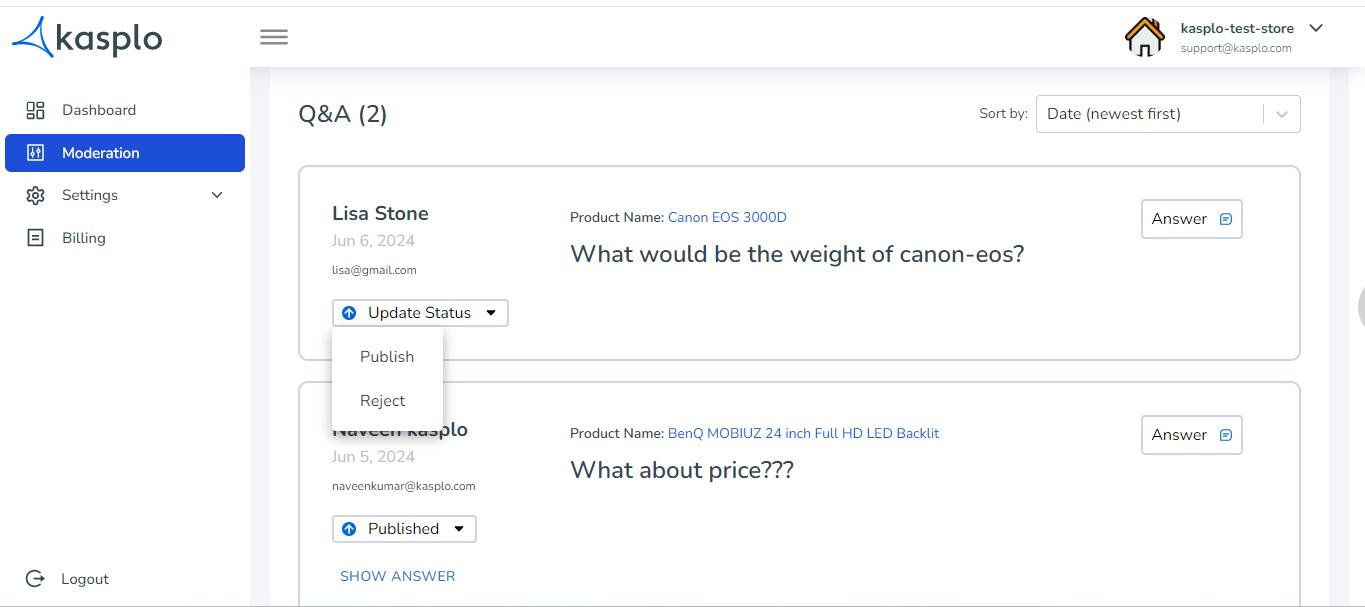Screen dimensions: 1365x607
Task: Toggle Lisa Stone's Update Status dropdown
Action: click(x=420, y=313)
